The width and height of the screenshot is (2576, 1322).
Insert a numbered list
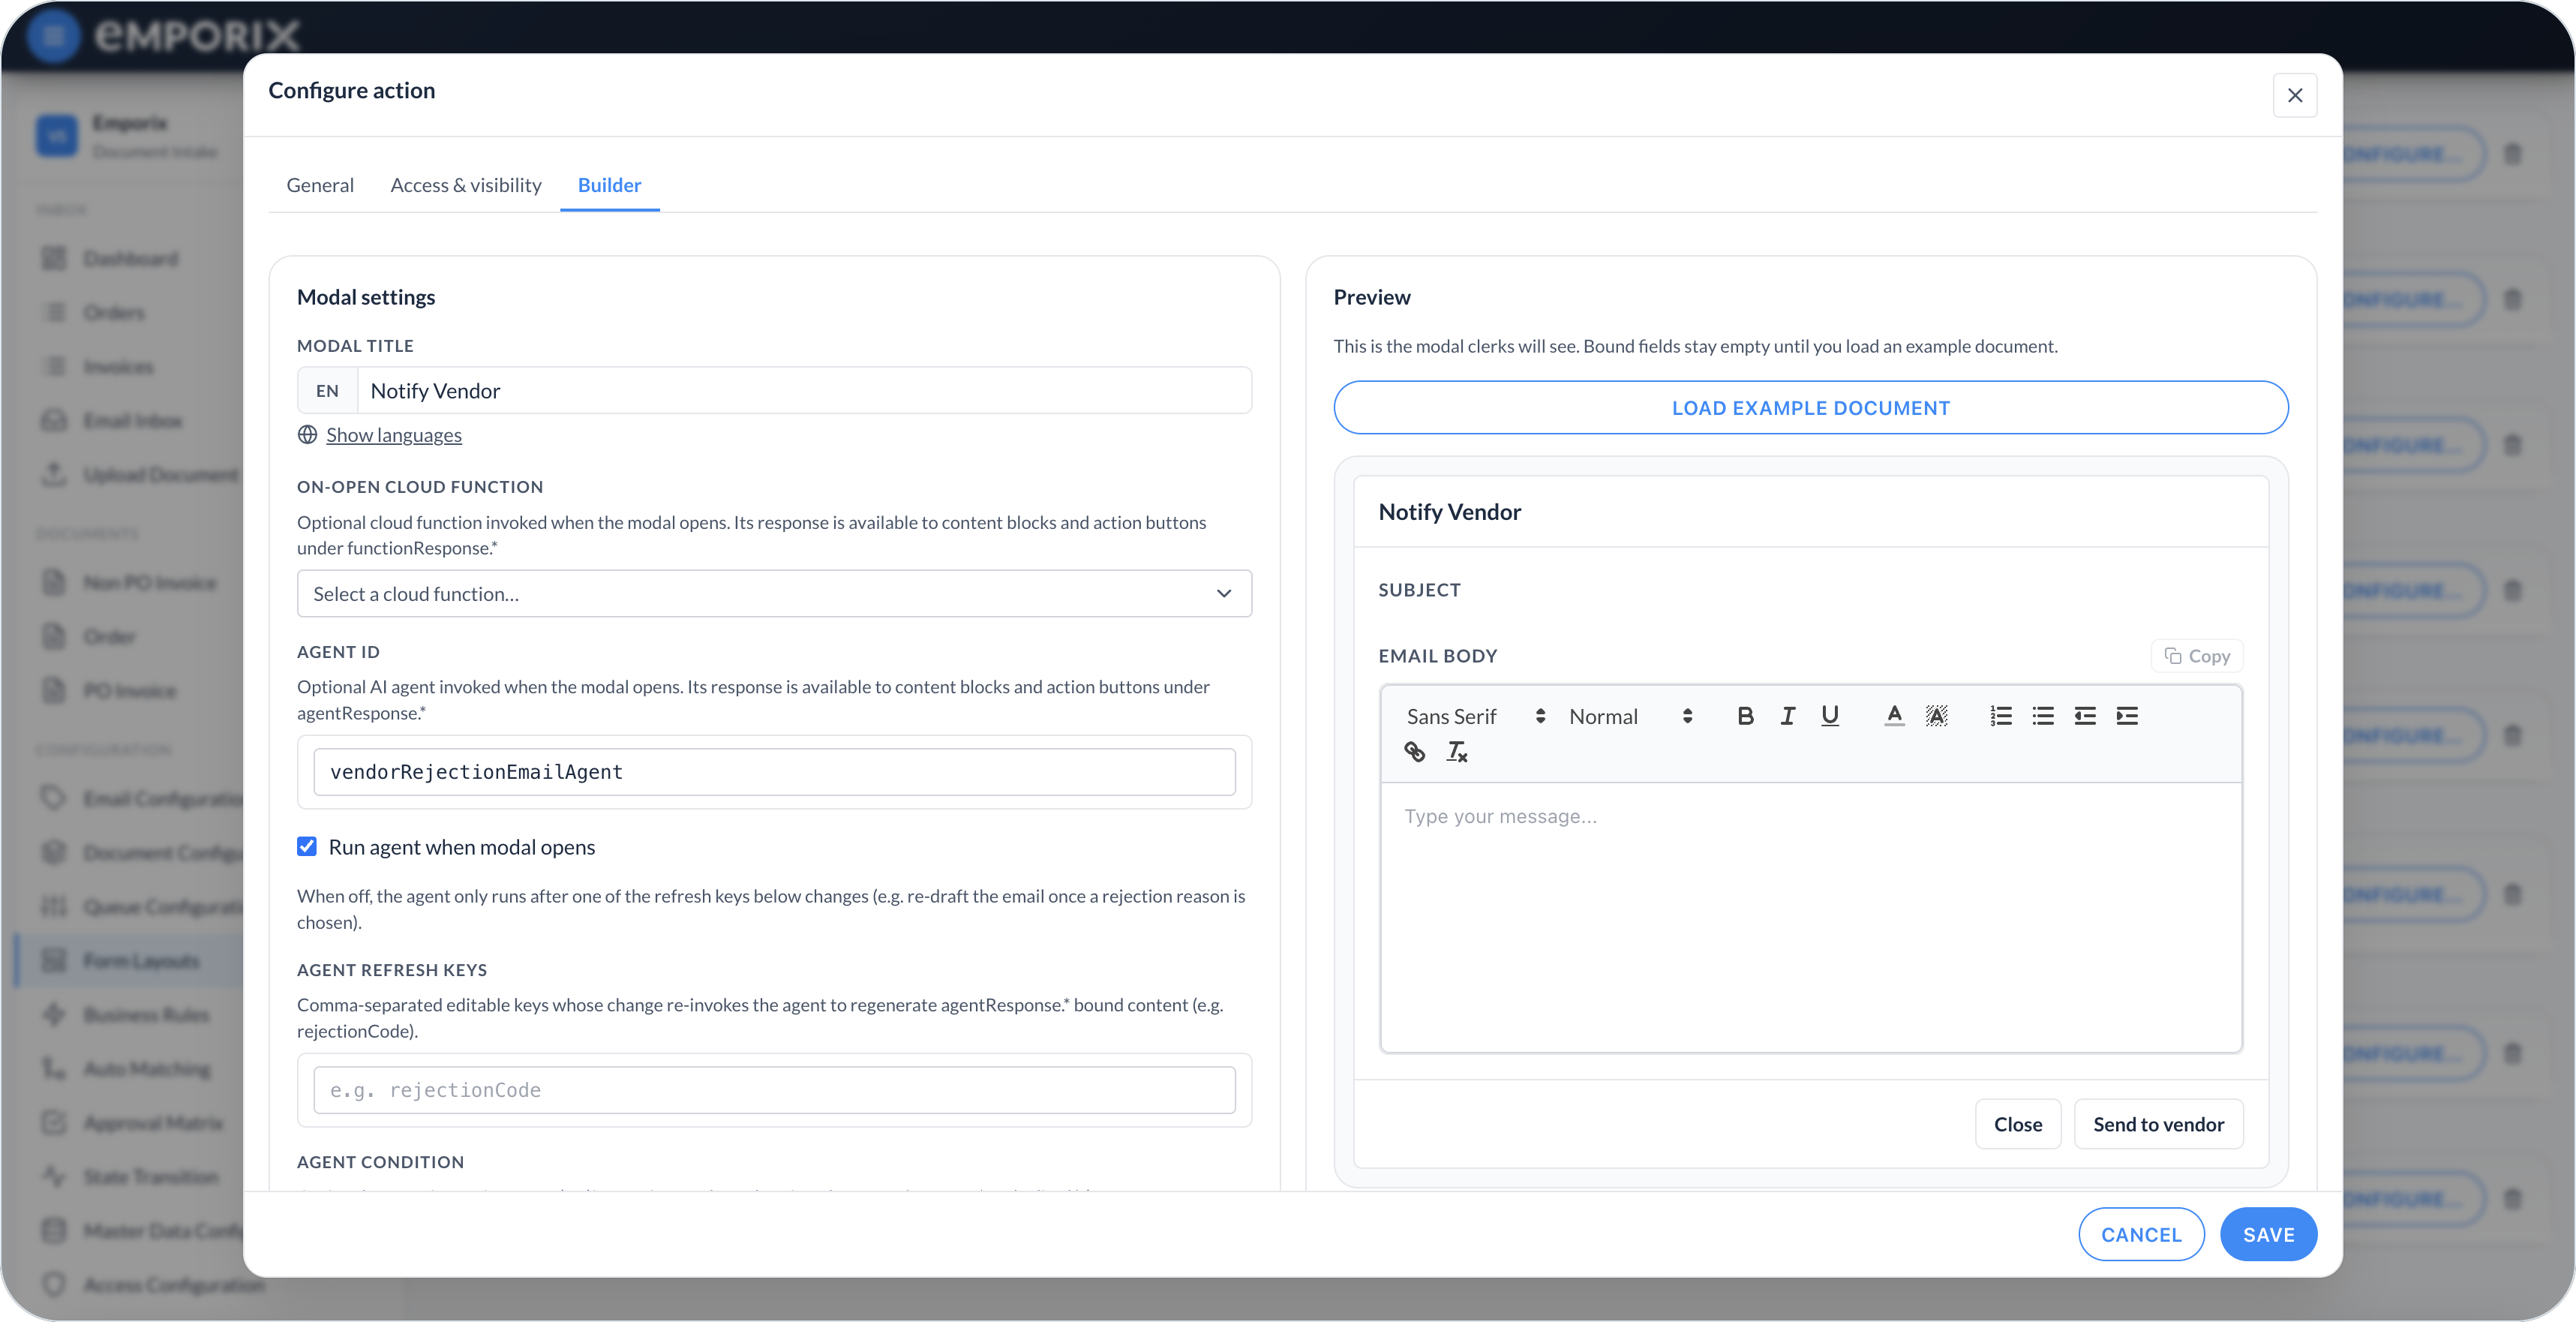click(x=2000, y=716)
